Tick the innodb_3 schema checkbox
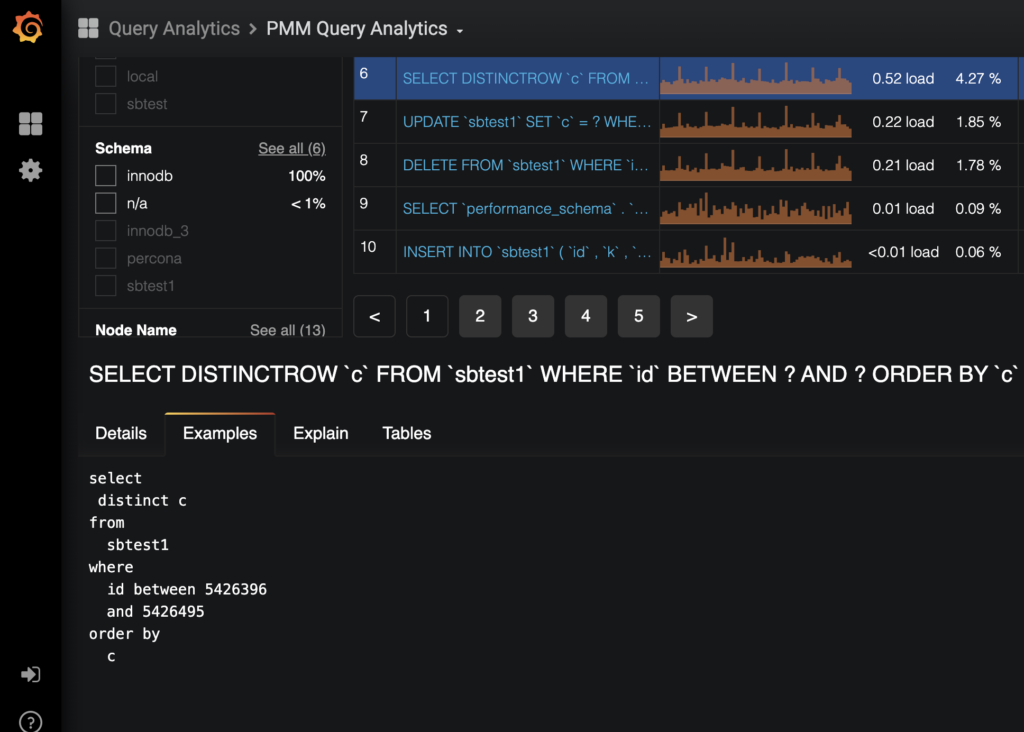This screenshot has width=1024, height=732. (x=105, y=231)
